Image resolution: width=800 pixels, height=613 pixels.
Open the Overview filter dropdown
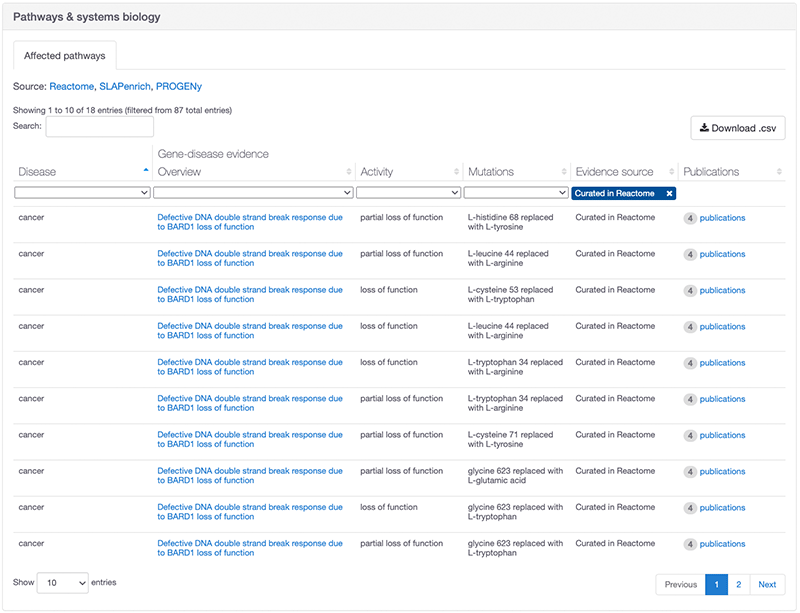click(253, 193)
